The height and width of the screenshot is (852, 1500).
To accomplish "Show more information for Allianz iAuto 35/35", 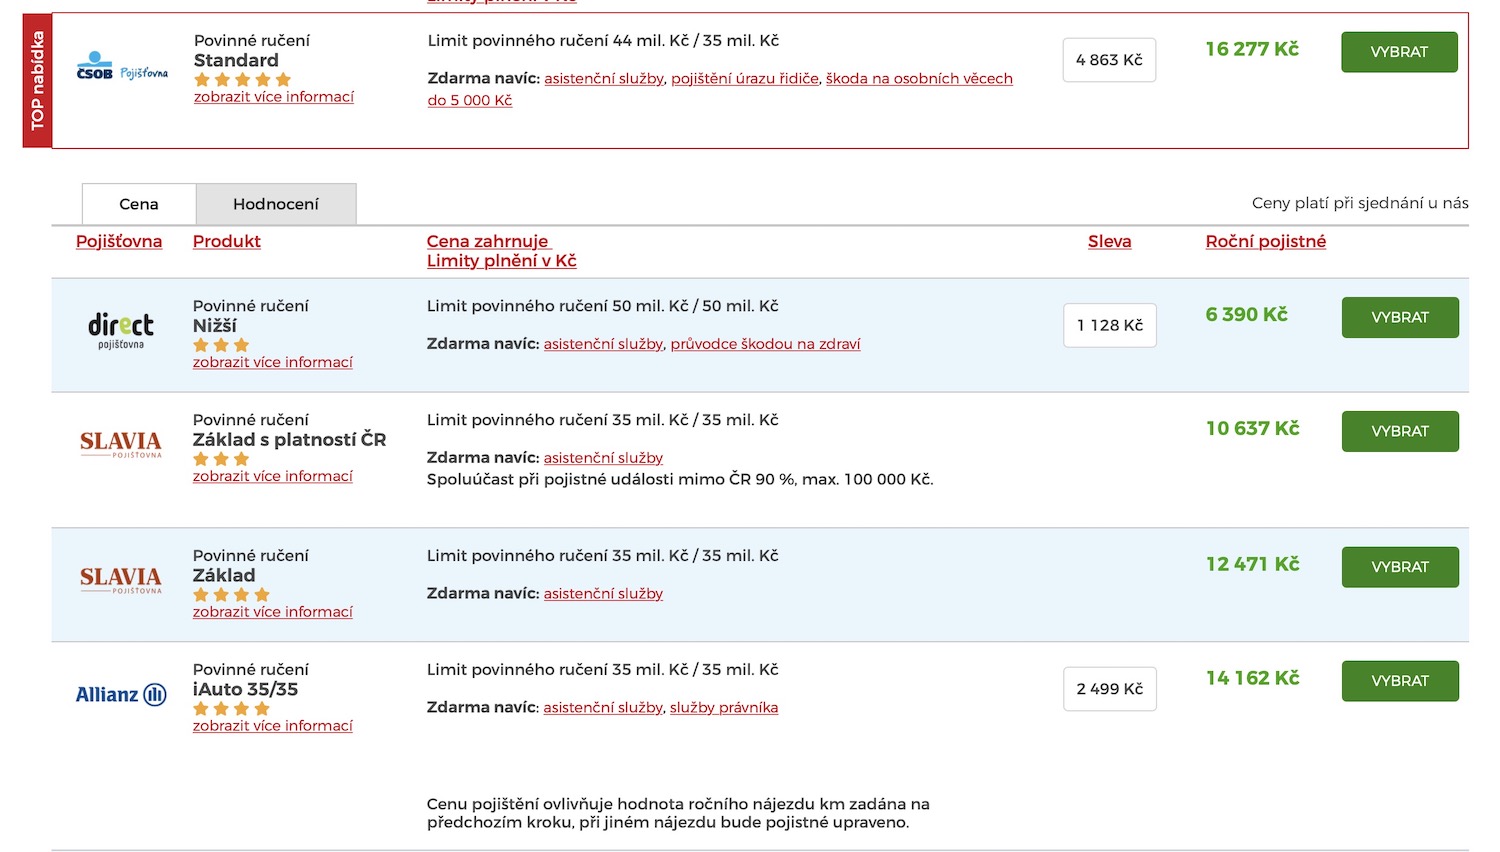I will tap(273, 726).
